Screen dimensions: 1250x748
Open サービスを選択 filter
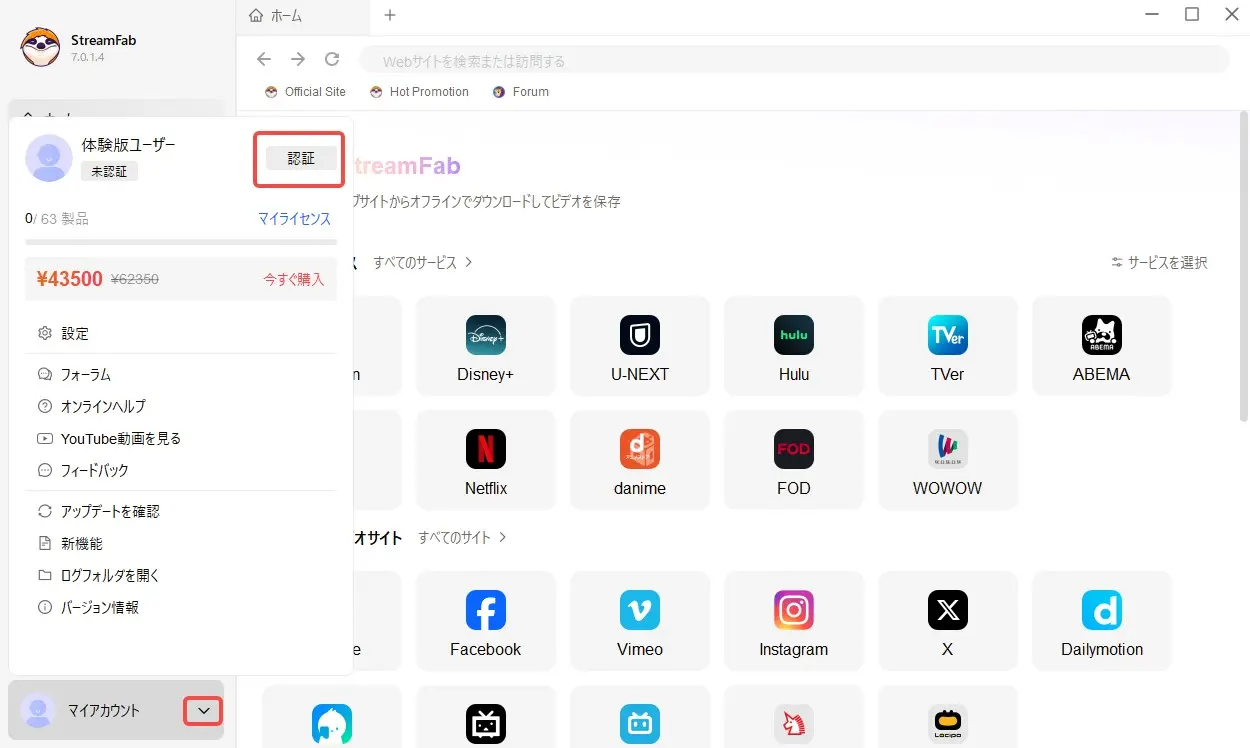click(x=1159, y=262)
